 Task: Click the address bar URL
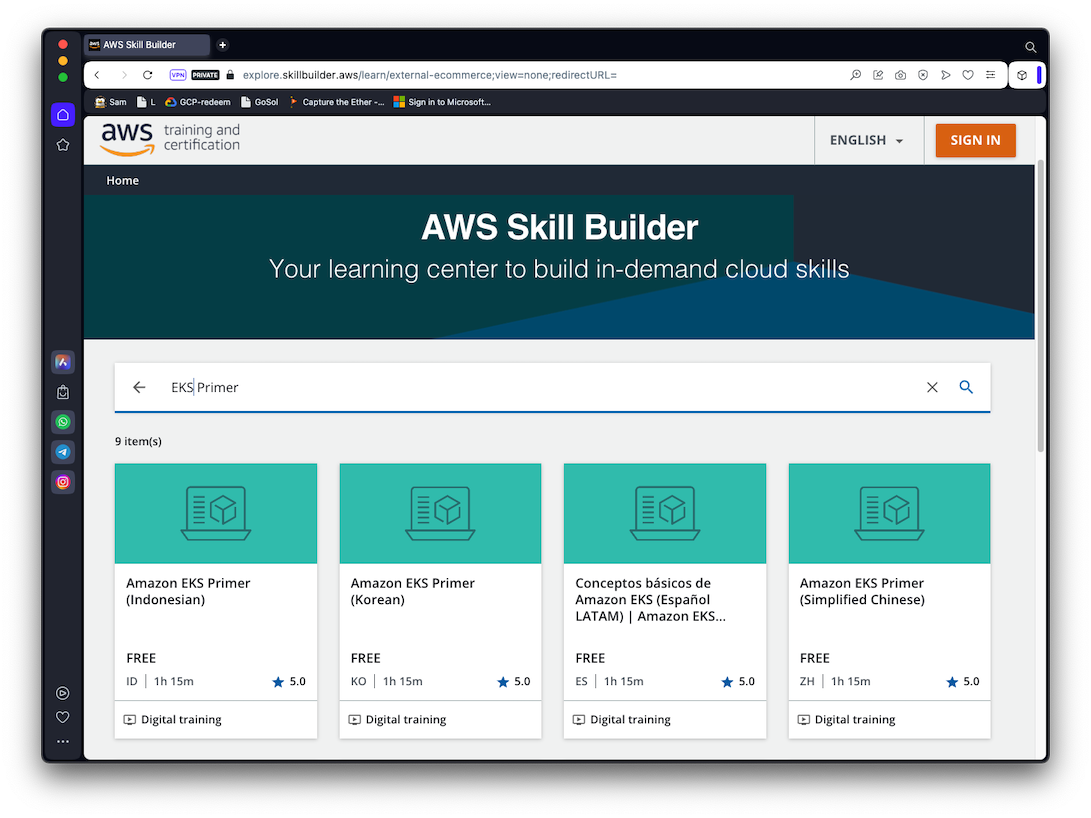[x=429, y=75]
